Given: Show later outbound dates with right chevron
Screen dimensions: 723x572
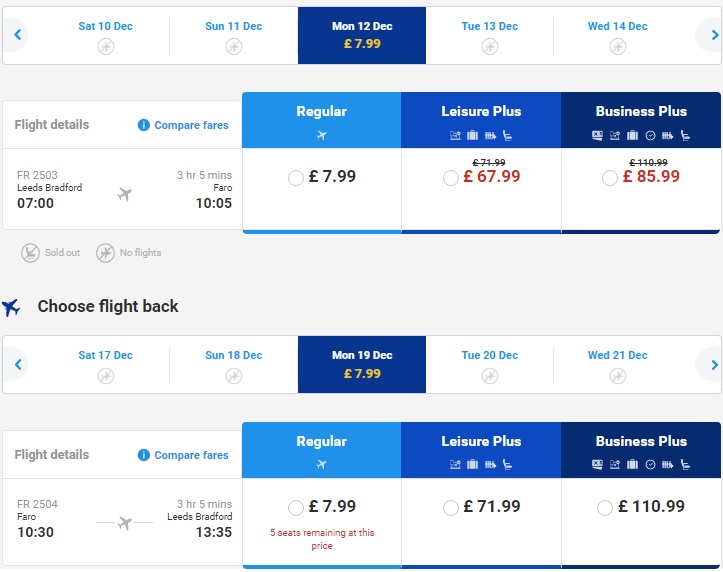Looking at the screenshot, I should (714, 35).
